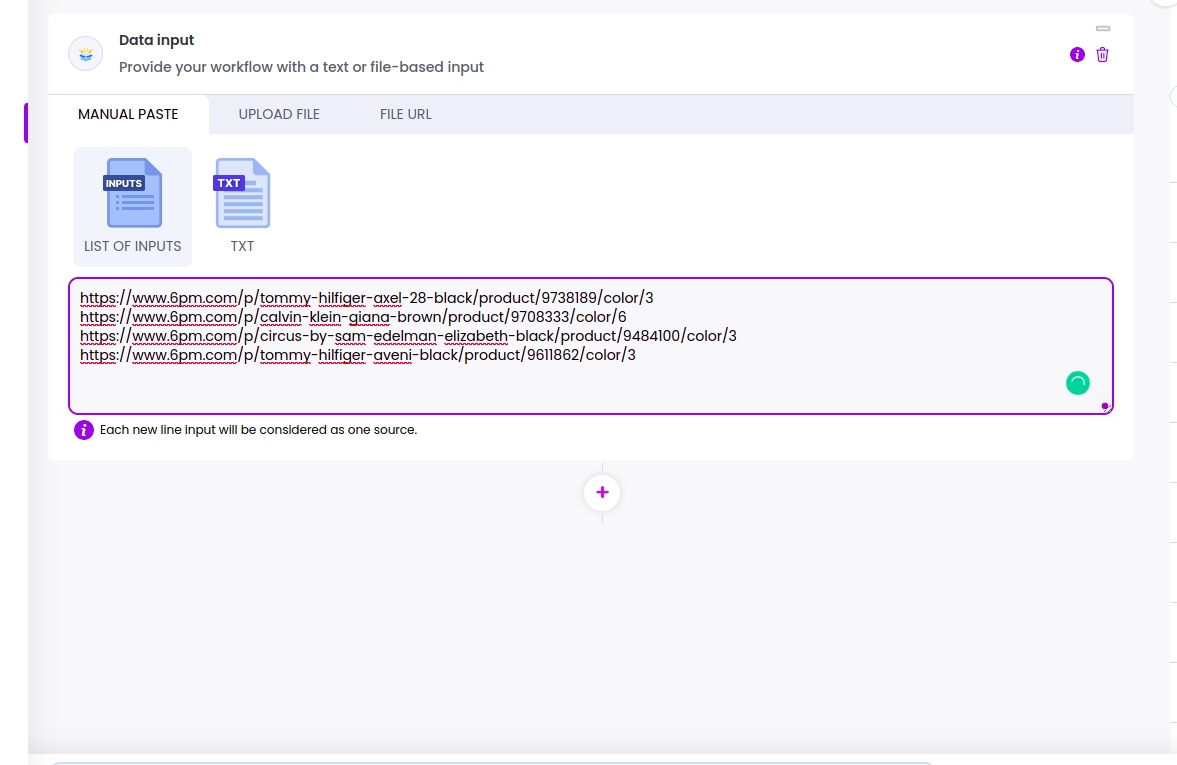
Task: Place cursor on the calvin-klein-giana-brown URL line
Action: click(352, 317)
